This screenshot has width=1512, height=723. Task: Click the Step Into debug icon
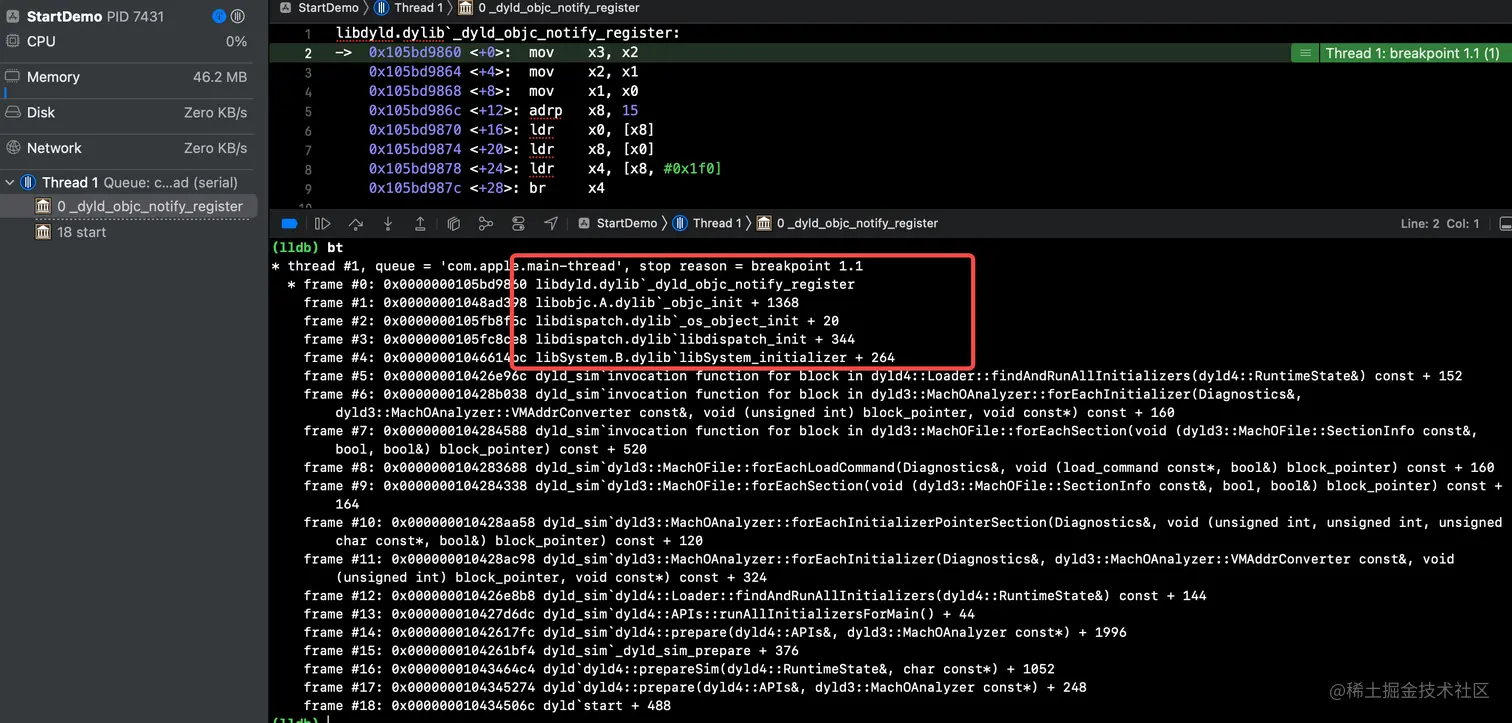coord(388,224)
